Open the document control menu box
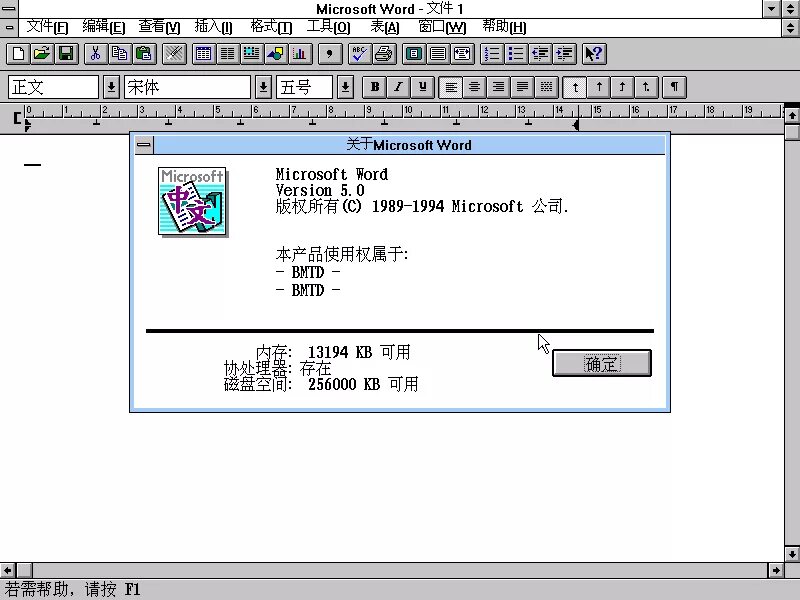The width and height of the screenshot is (800, 600). (9, 27)
